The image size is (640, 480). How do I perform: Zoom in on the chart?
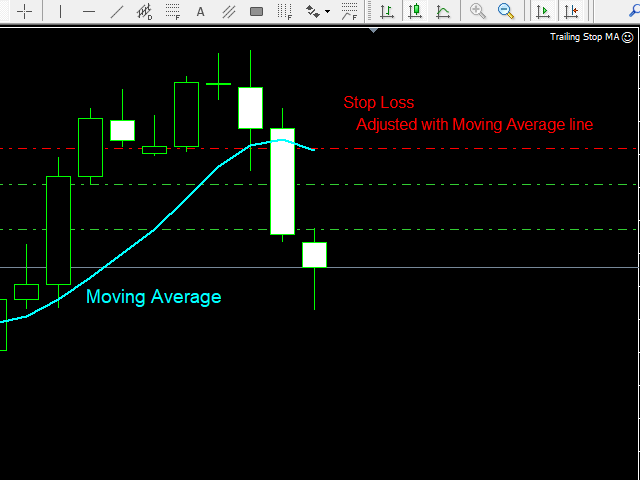pyautogui.click(x=478, y=11)
